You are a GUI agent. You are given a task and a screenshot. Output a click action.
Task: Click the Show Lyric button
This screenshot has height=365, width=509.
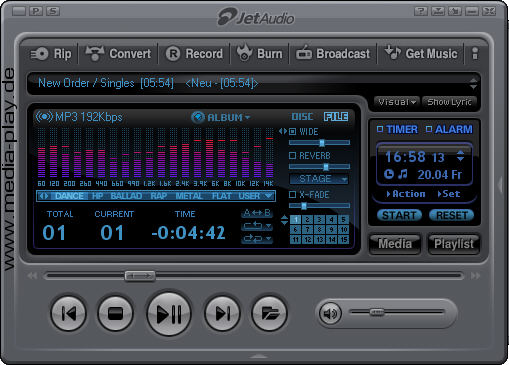click(449, 102)
